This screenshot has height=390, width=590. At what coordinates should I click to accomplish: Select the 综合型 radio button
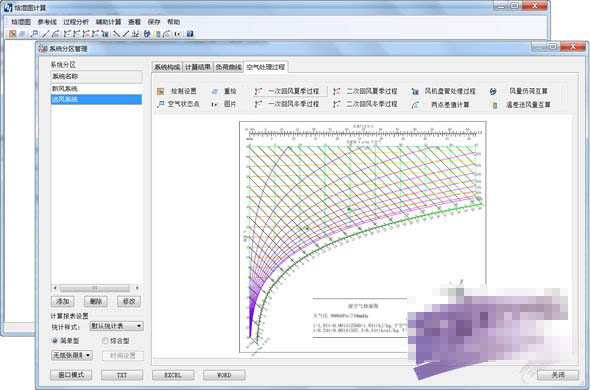click(105, 341)
